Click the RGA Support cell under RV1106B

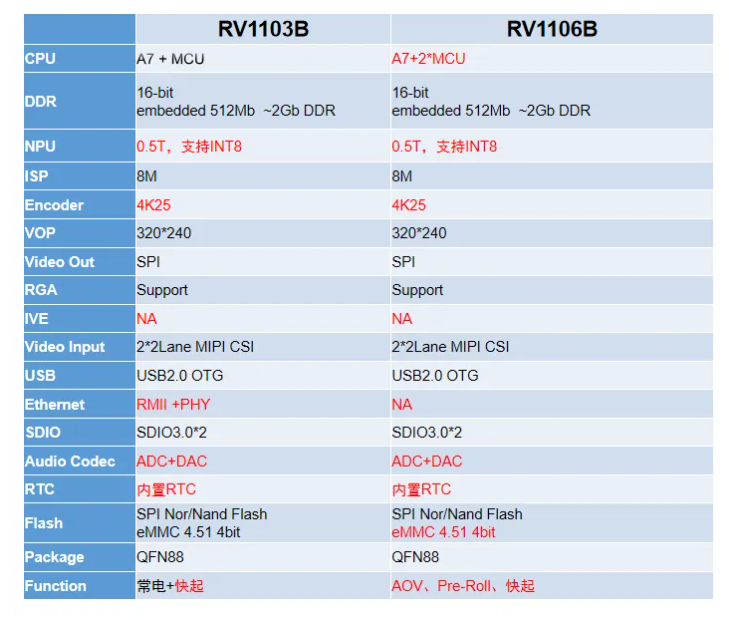(x=417, y=290)
